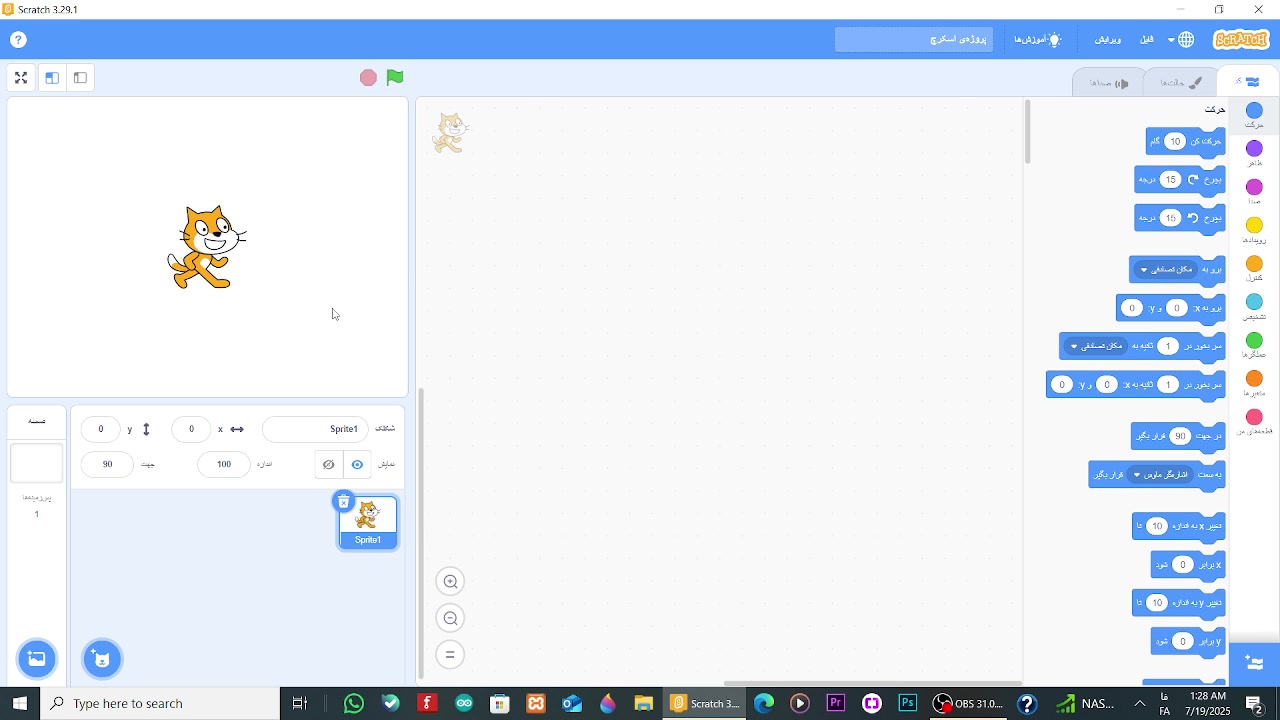Enter full screen stage mode

pyautogui.click(x=21, y=77)
